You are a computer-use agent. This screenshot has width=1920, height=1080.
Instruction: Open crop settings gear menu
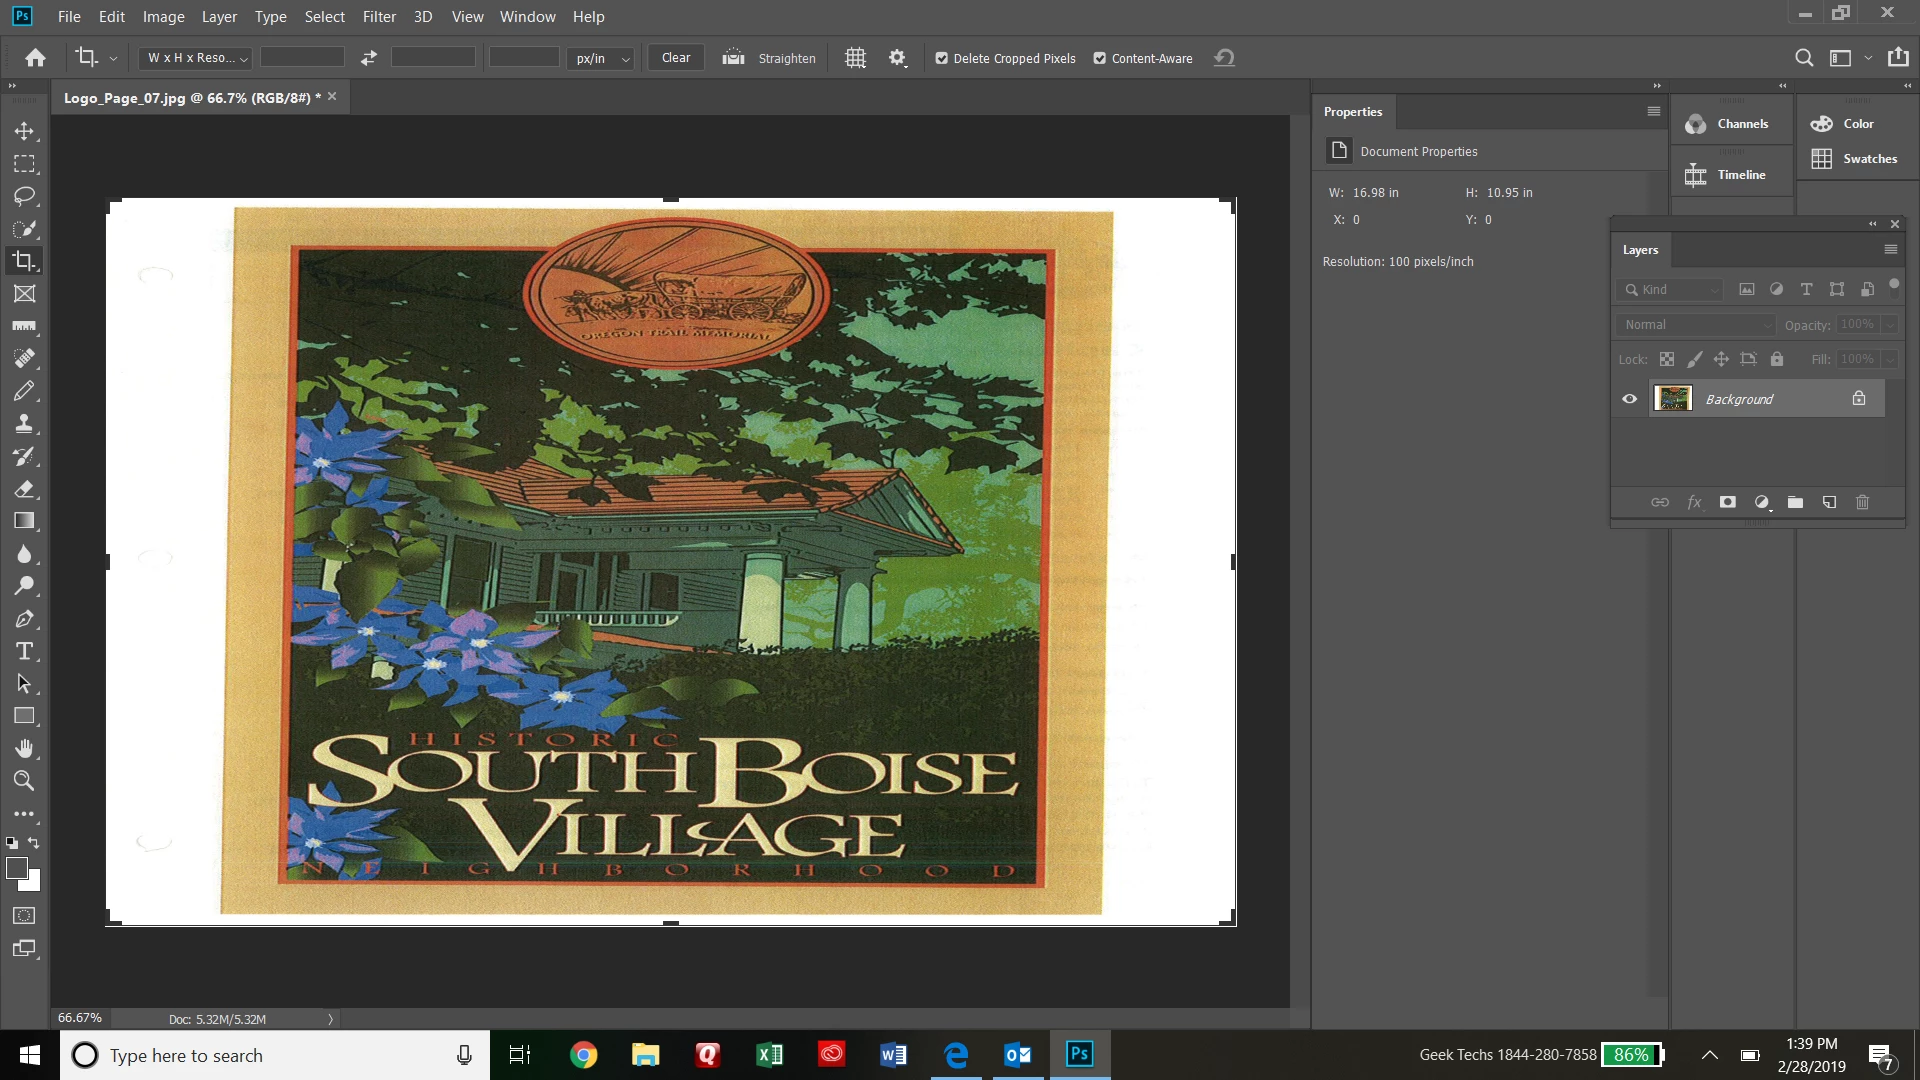(x=897, y=58)
